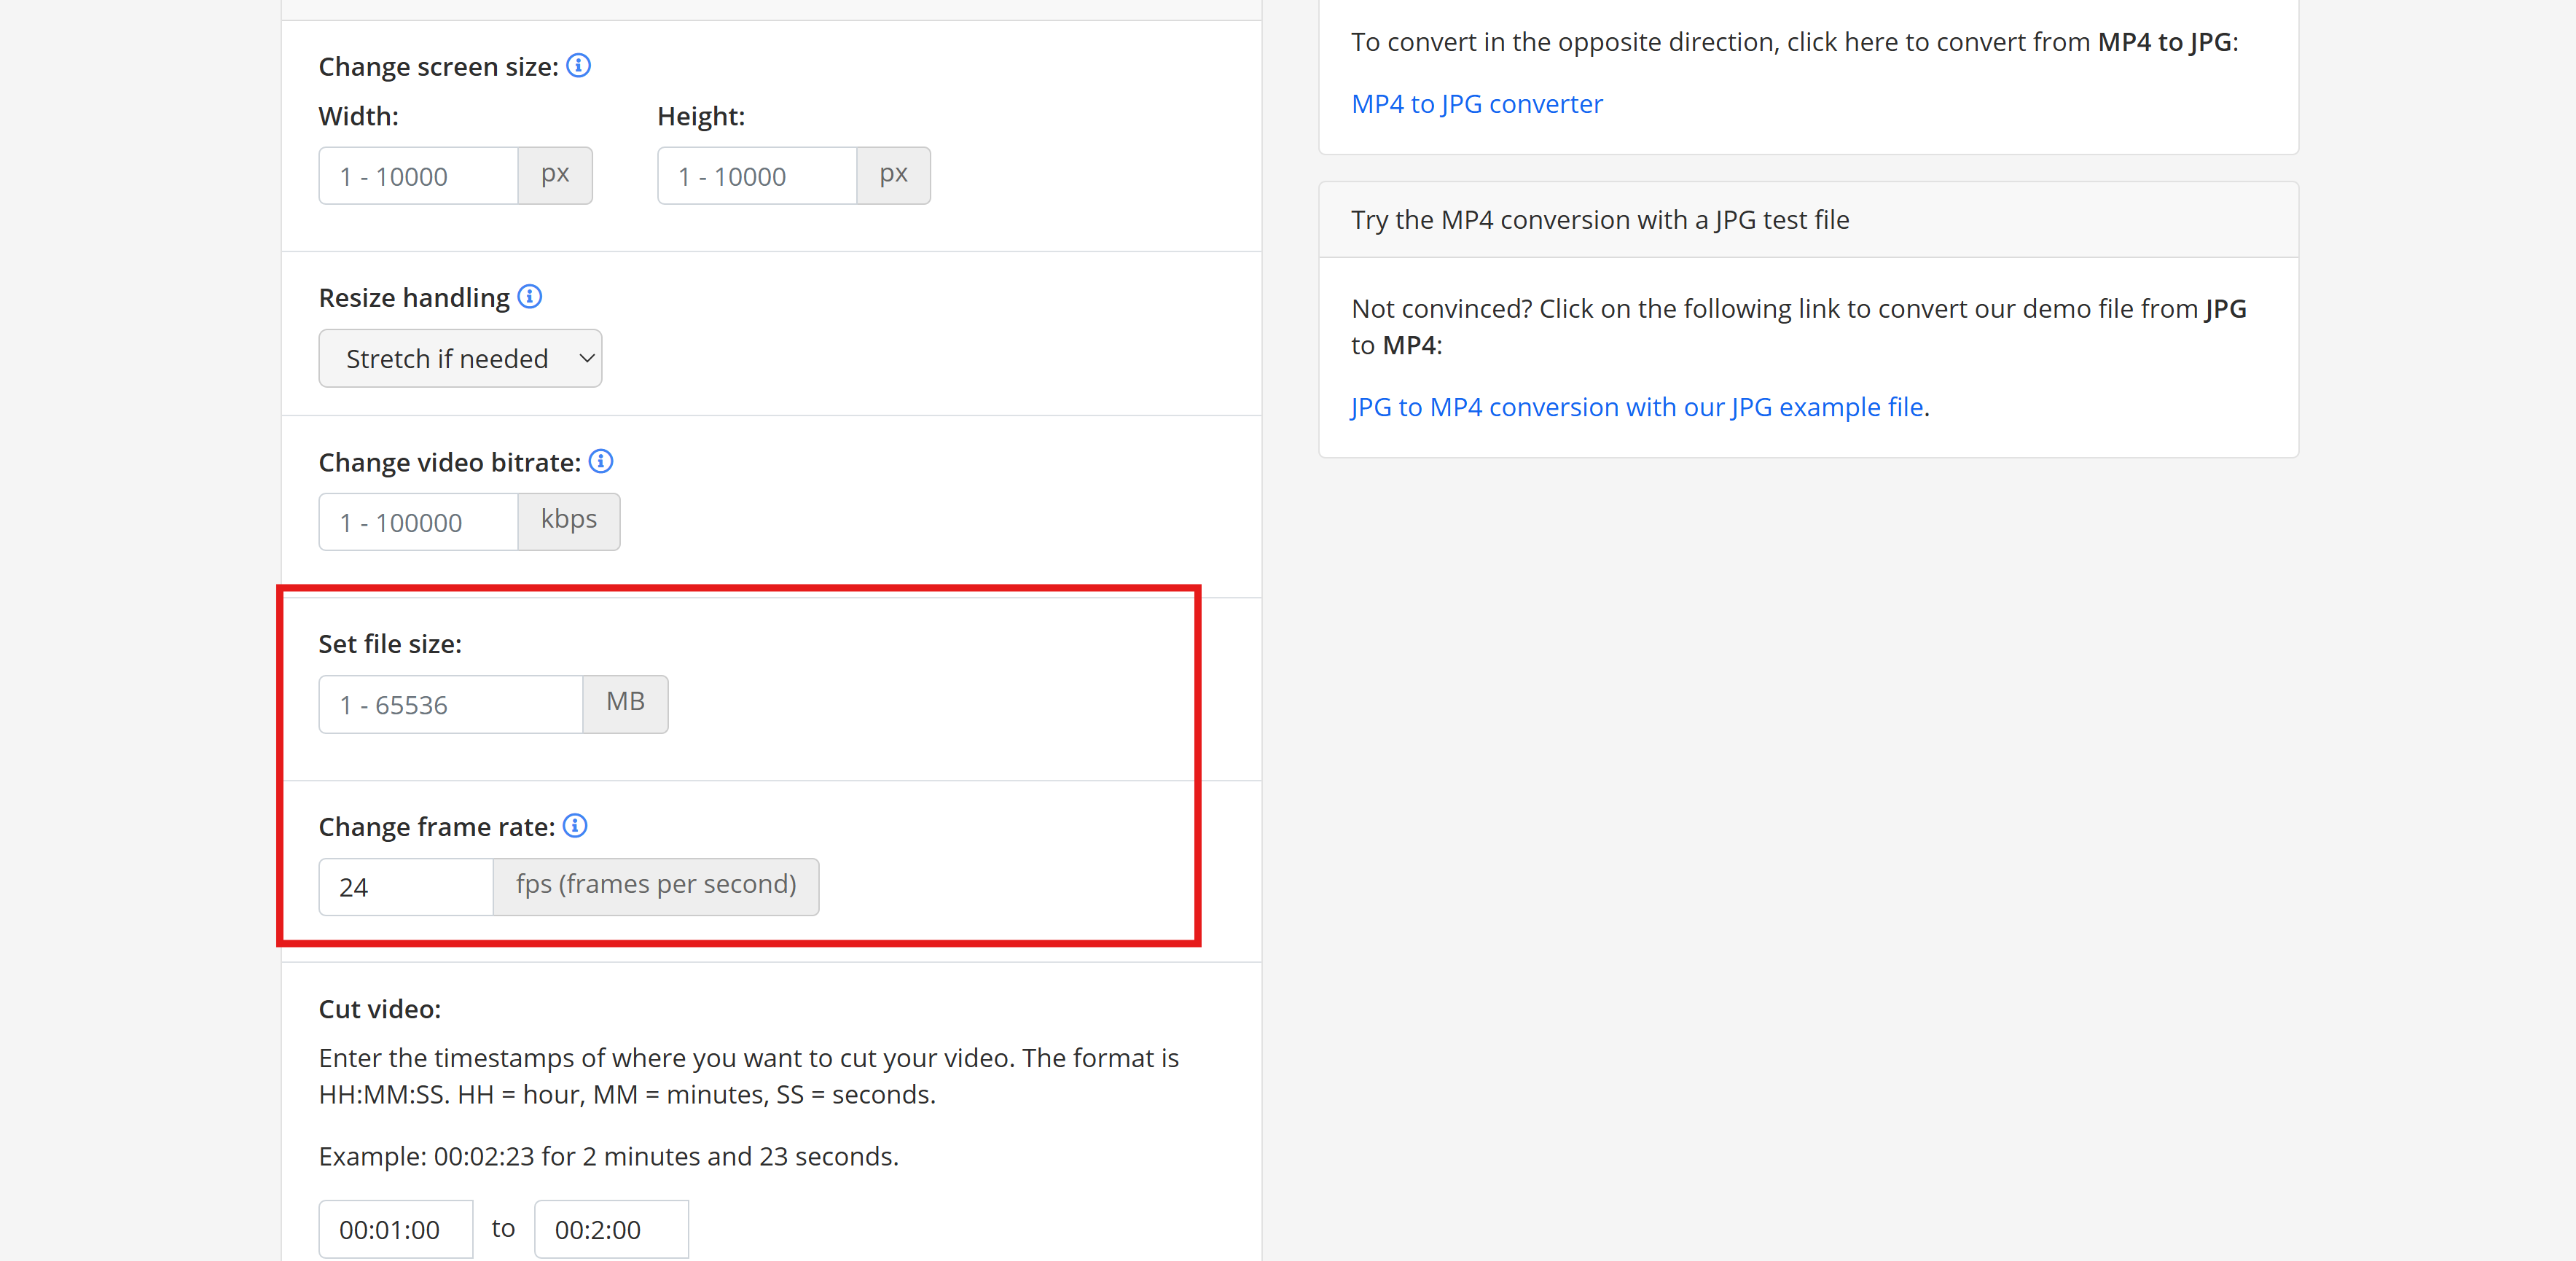Open the MP4 to JPG converter link
Image resolution: width=2576 pixels, height=1261 pixels.
tap(1476, 104)
